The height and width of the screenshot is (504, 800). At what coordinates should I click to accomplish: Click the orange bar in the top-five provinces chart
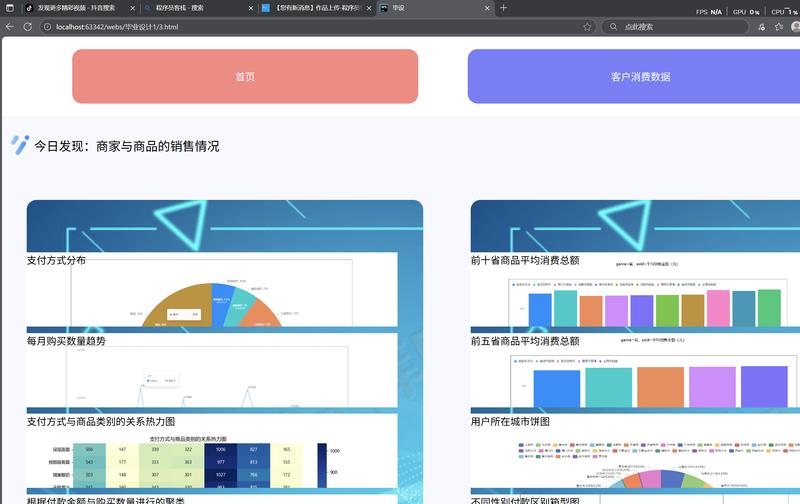[x=660, y=388]
